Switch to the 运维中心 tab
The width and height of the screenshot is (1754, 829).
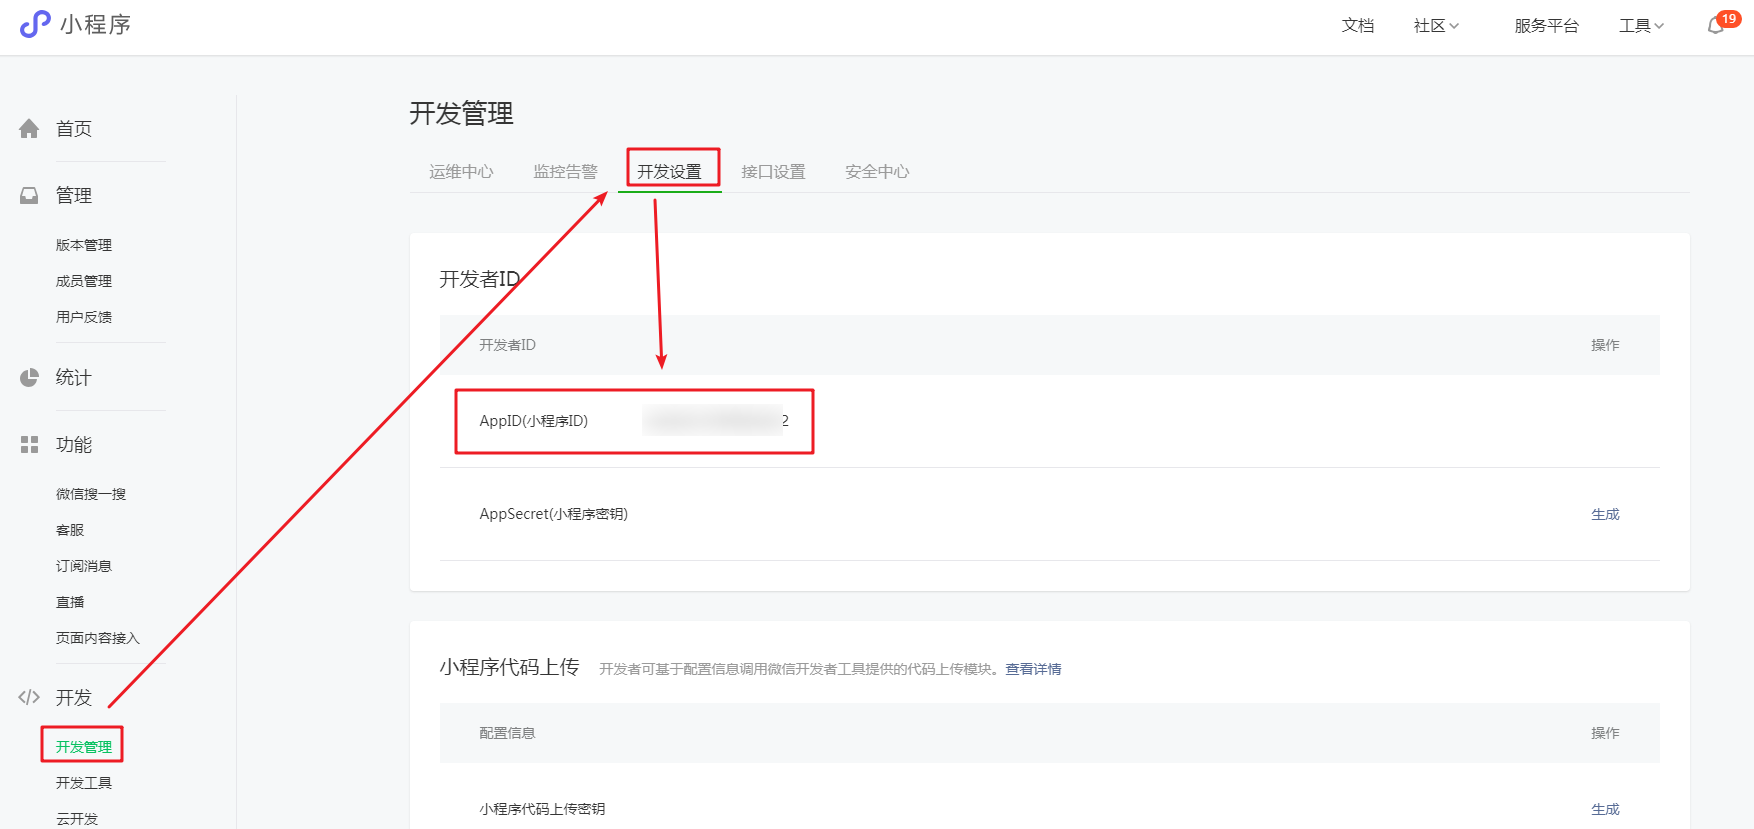point(461,172)
